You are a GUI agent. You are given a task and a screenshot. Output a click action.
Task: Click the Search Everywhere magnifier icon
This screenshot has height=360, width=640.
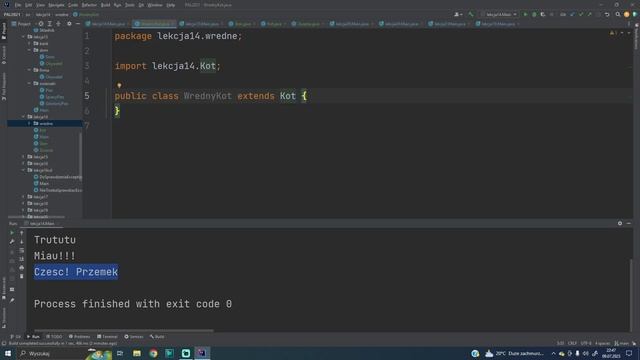(618, 14)
